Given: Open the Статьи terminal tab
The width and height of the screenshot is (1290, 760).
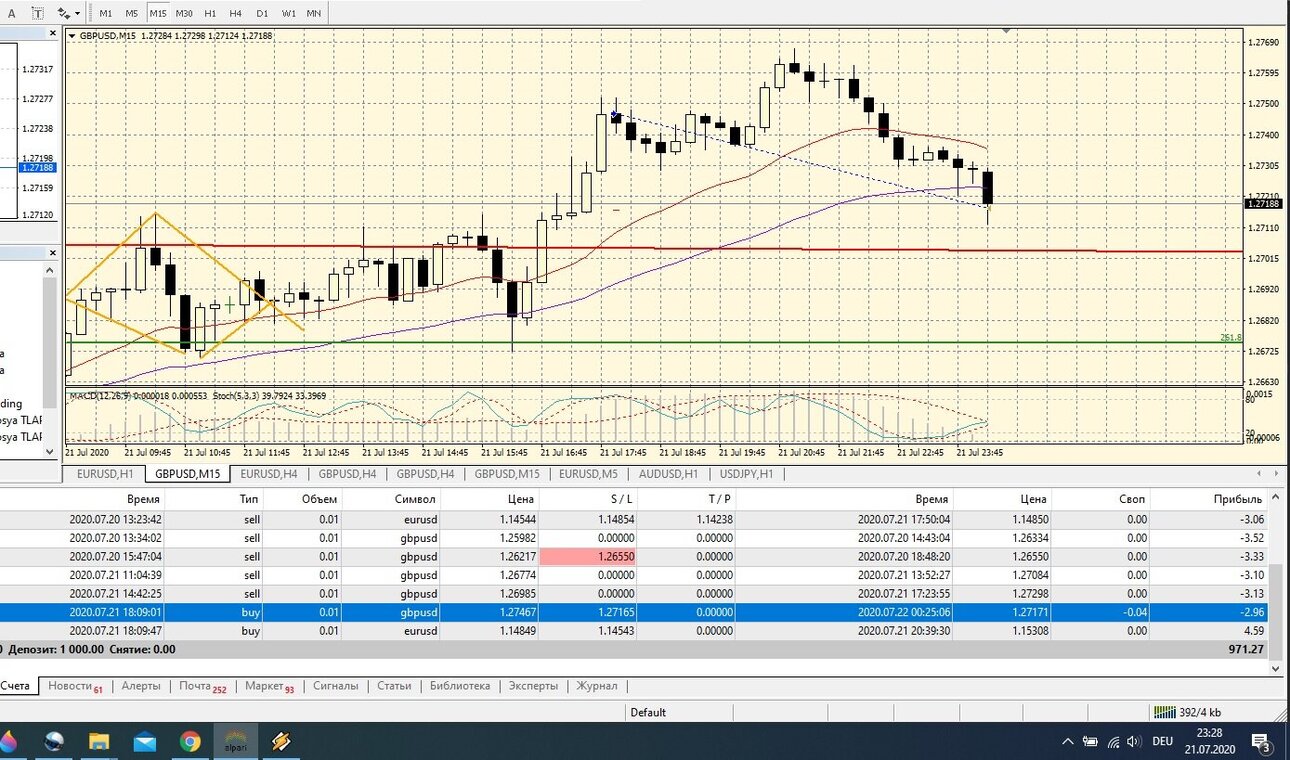Looking at the screenshot, I should (394, 686).
